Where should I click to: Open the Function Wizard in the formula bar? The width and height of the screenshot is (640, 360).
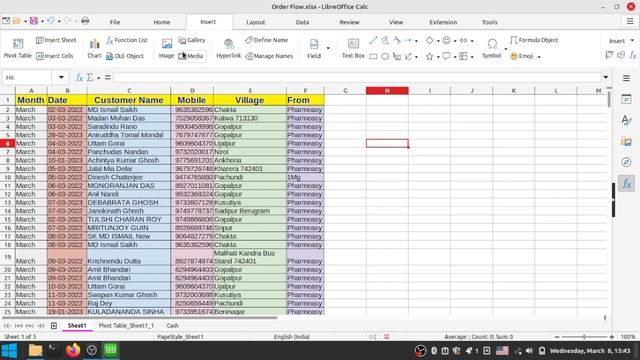coord(79,77)
